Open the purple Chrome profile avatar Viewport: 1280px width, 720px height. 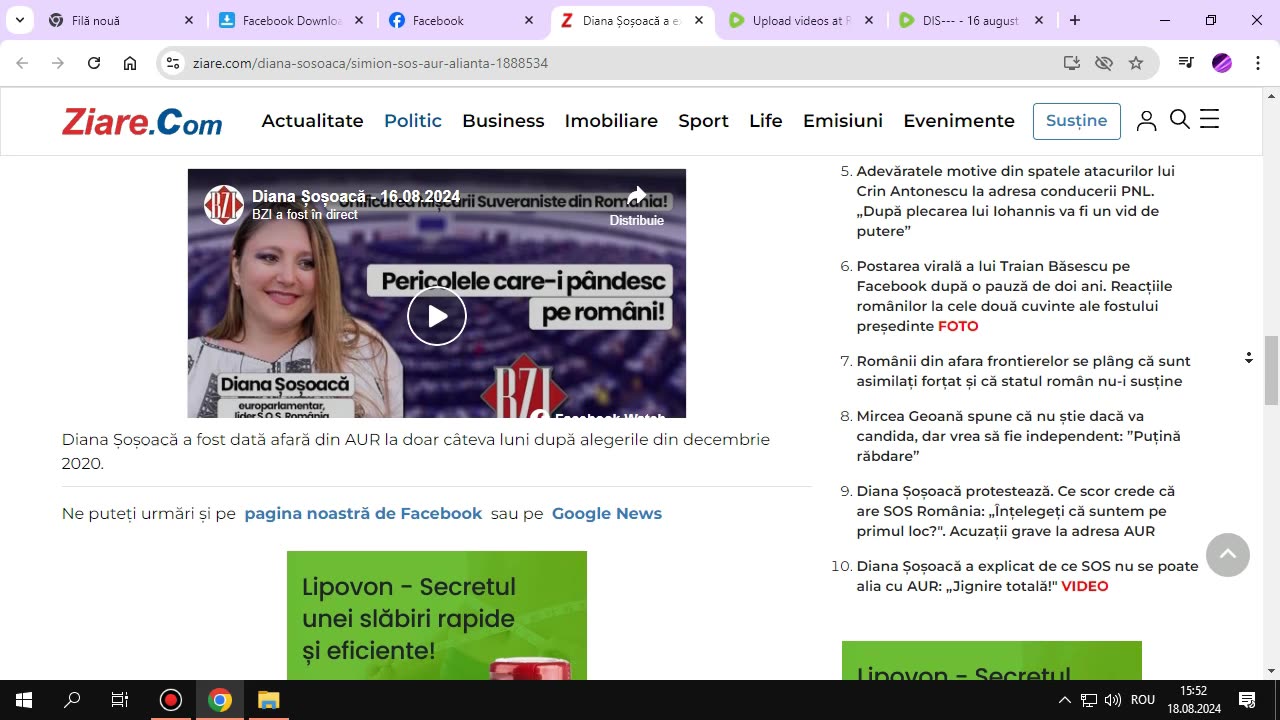click(x=1222, y=63)
